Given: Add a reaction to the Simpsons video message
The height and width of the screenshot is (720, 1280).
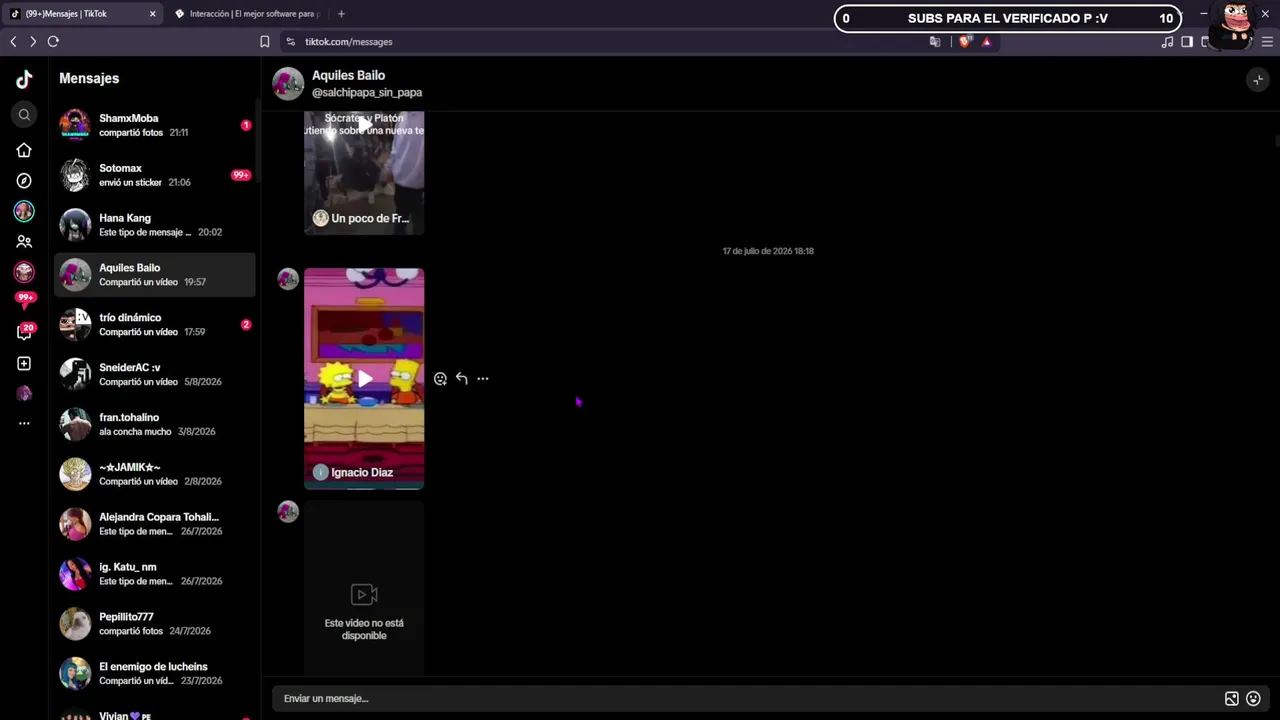Looking at the screenshot, I should (440, 379).
